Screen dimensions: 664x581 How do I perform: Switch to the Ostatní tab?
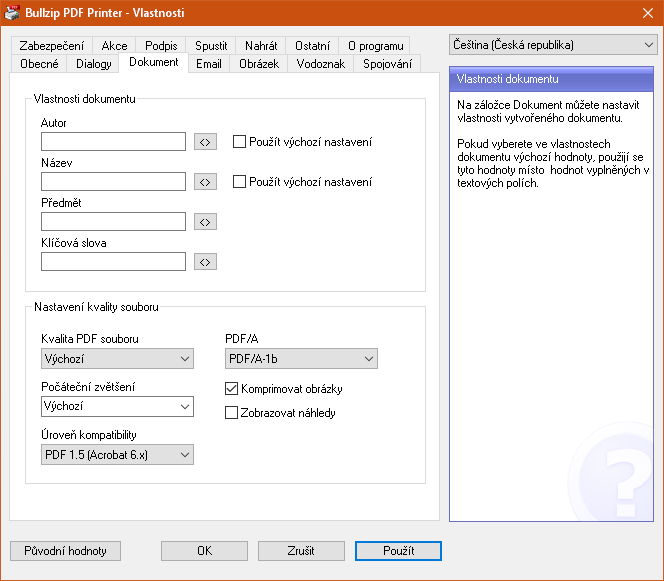point(312,46)
